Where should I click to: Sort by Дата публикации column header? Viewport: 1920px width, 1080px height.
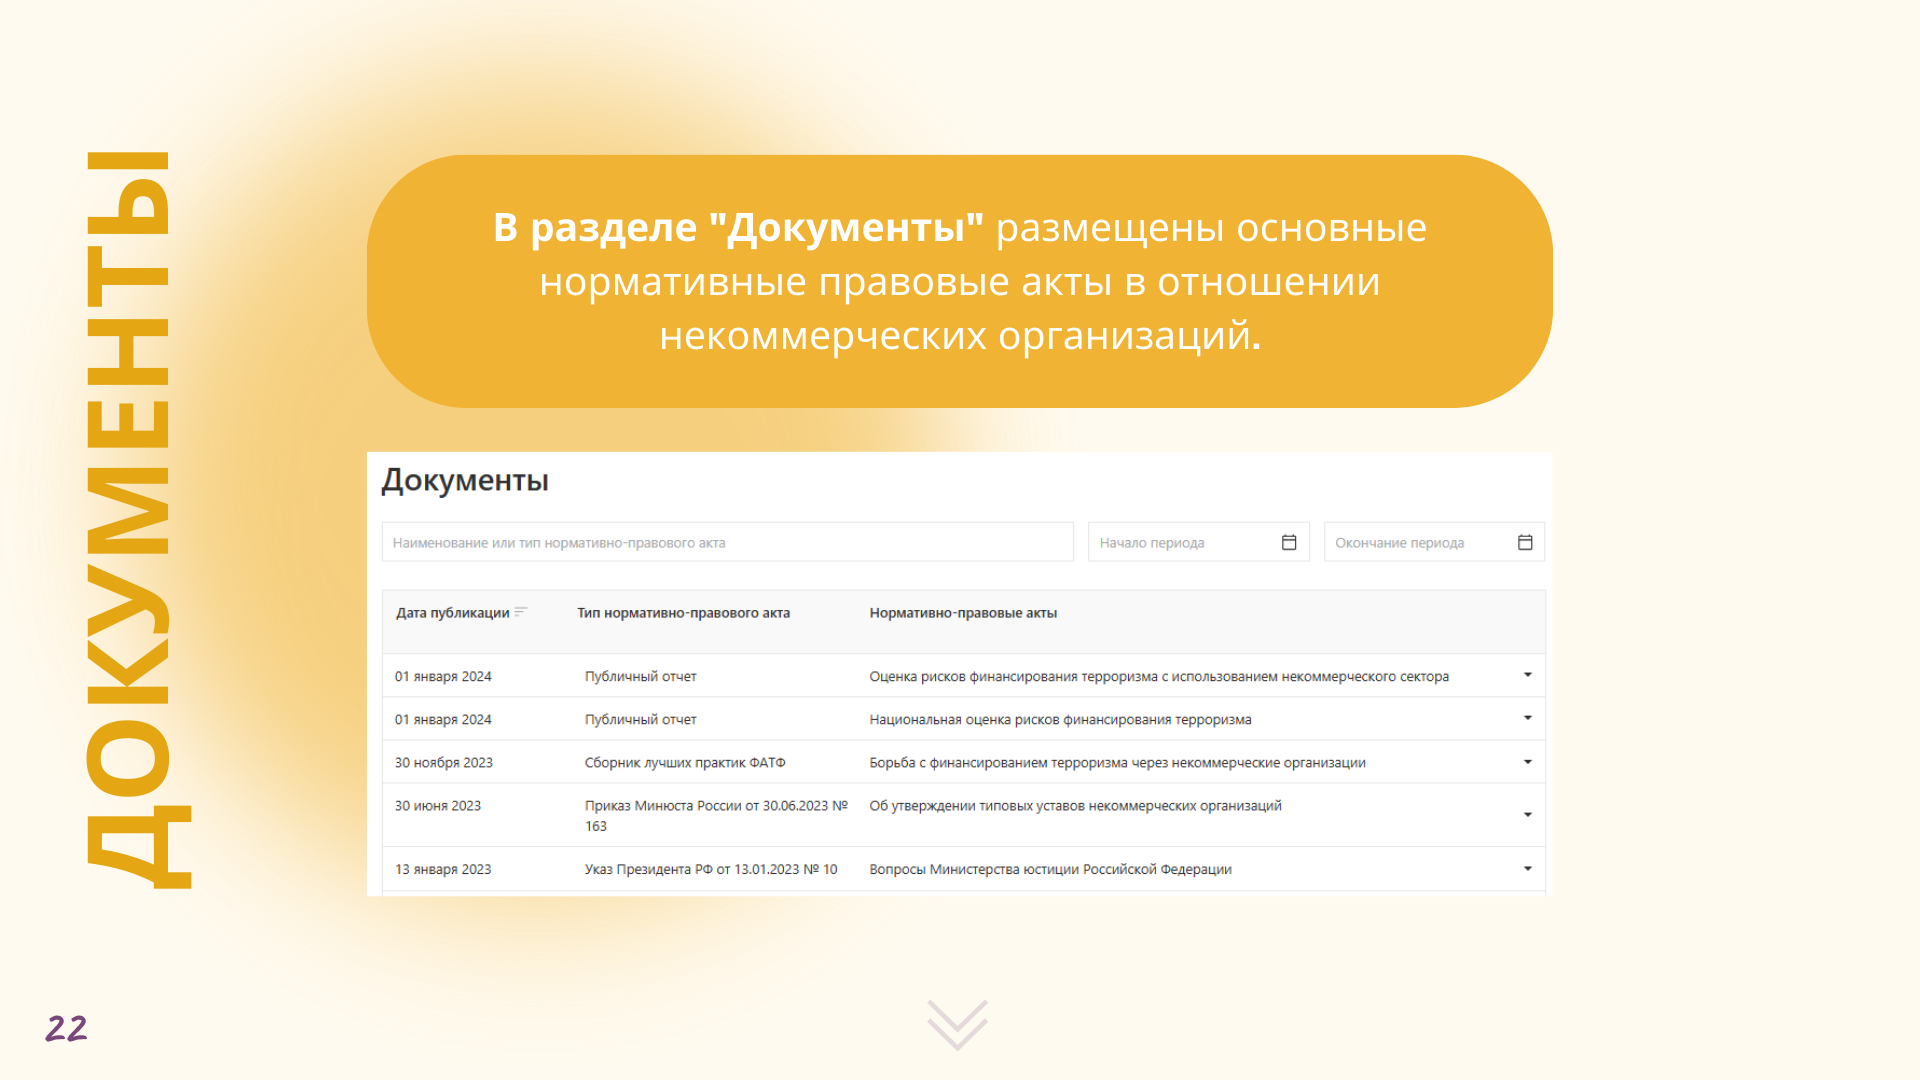click(453, 613)
